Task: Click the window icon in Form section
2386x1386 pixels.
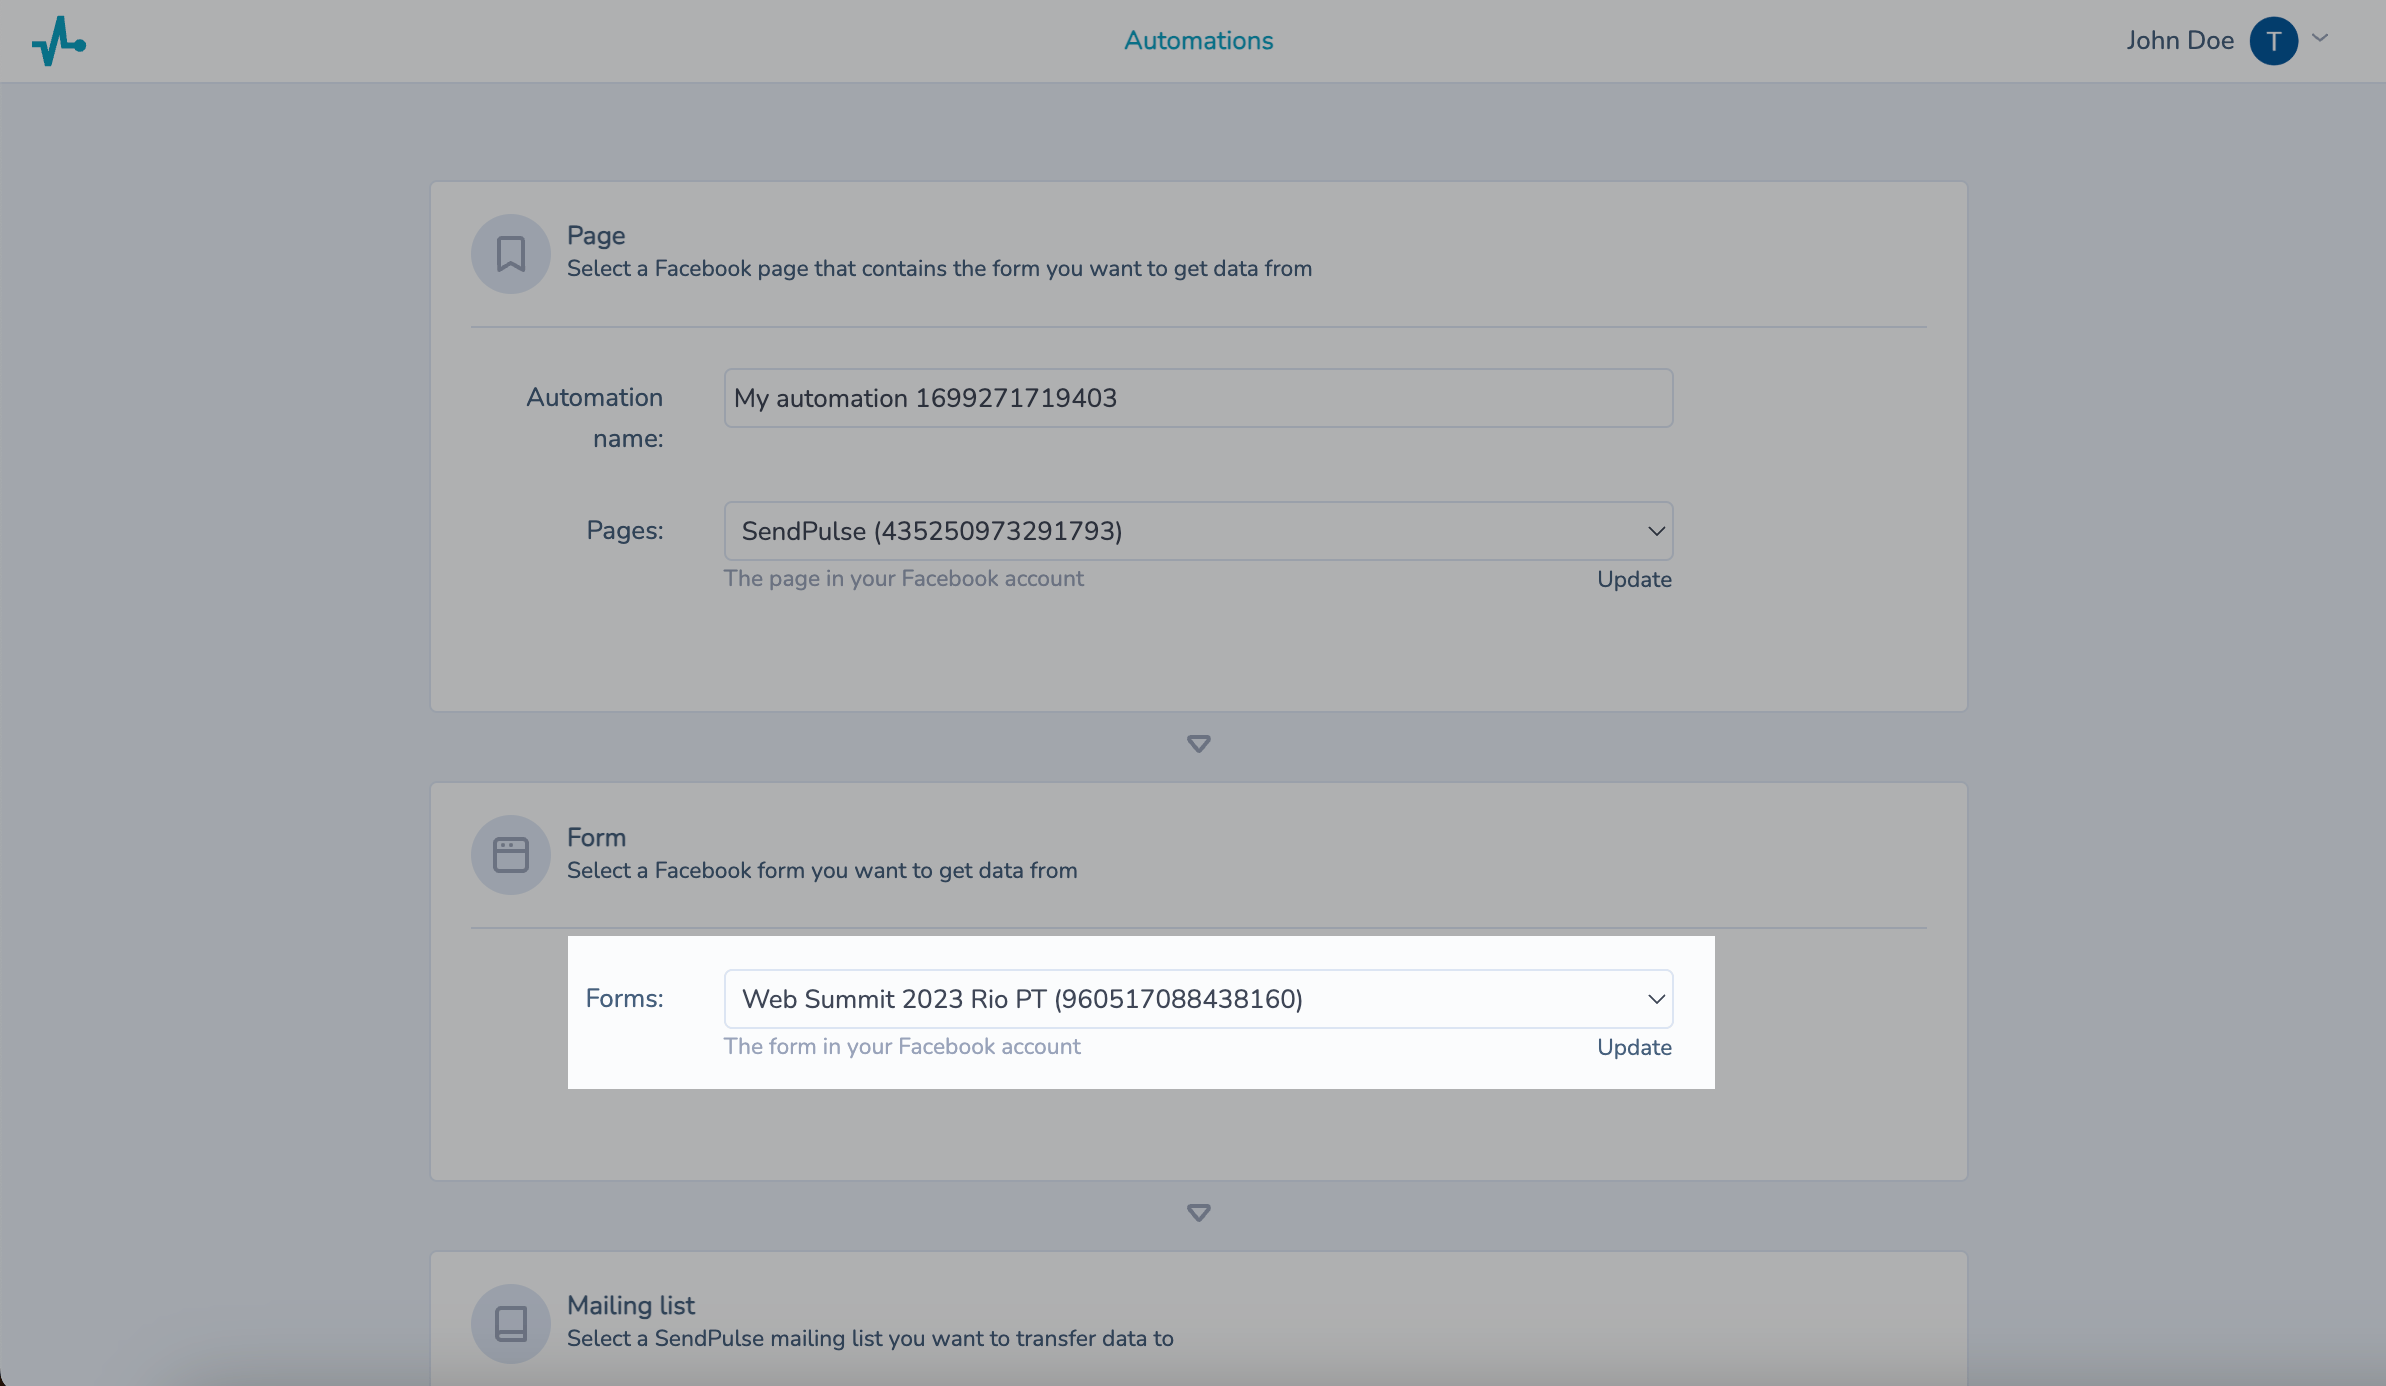Action: pos(510,855)
